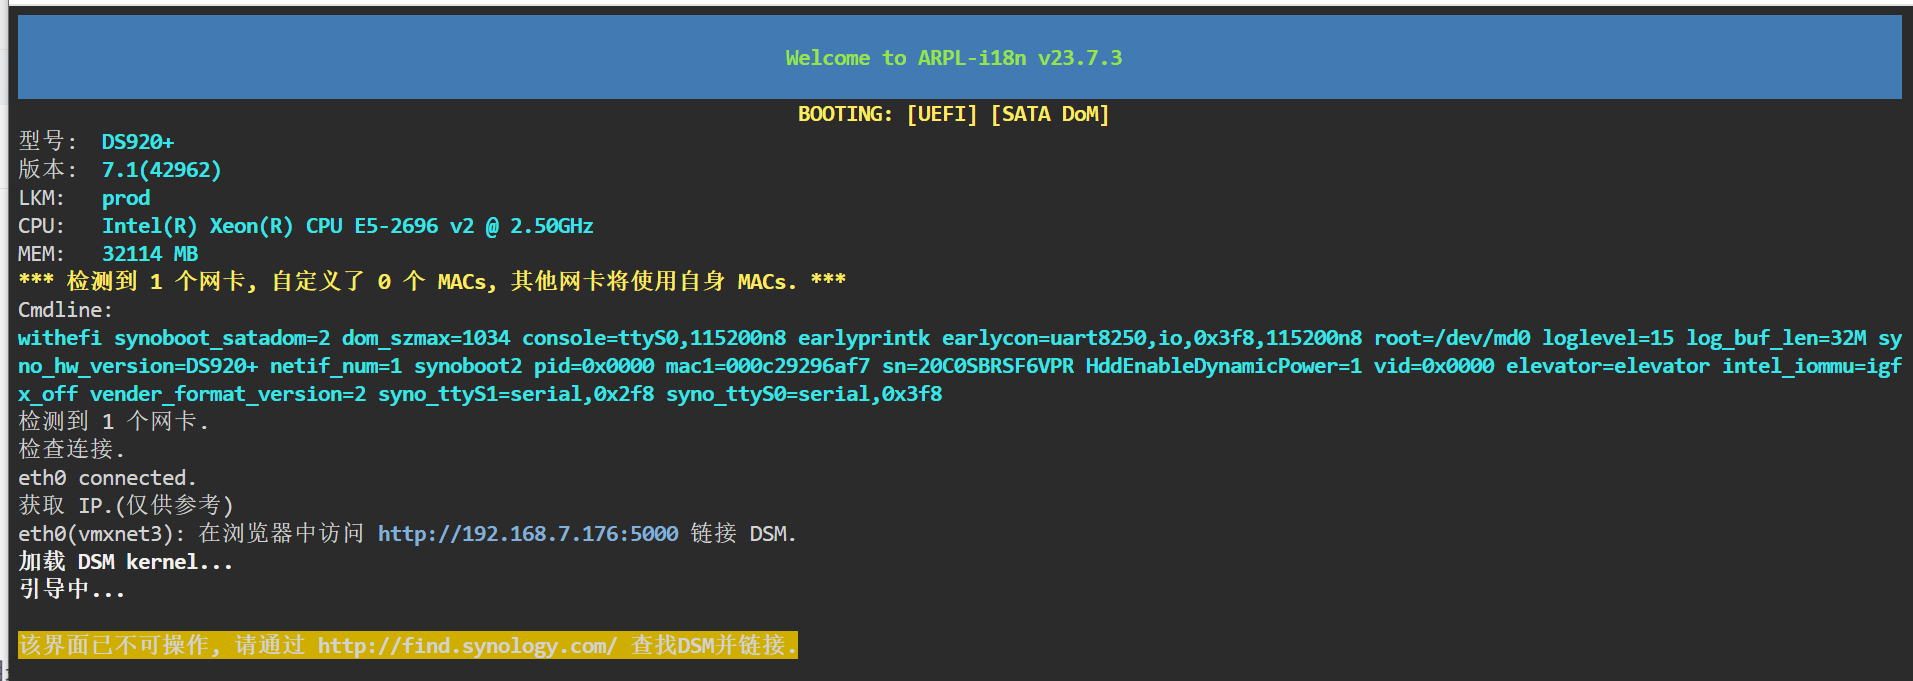Click the DS920+ model value

pos(137,142)
